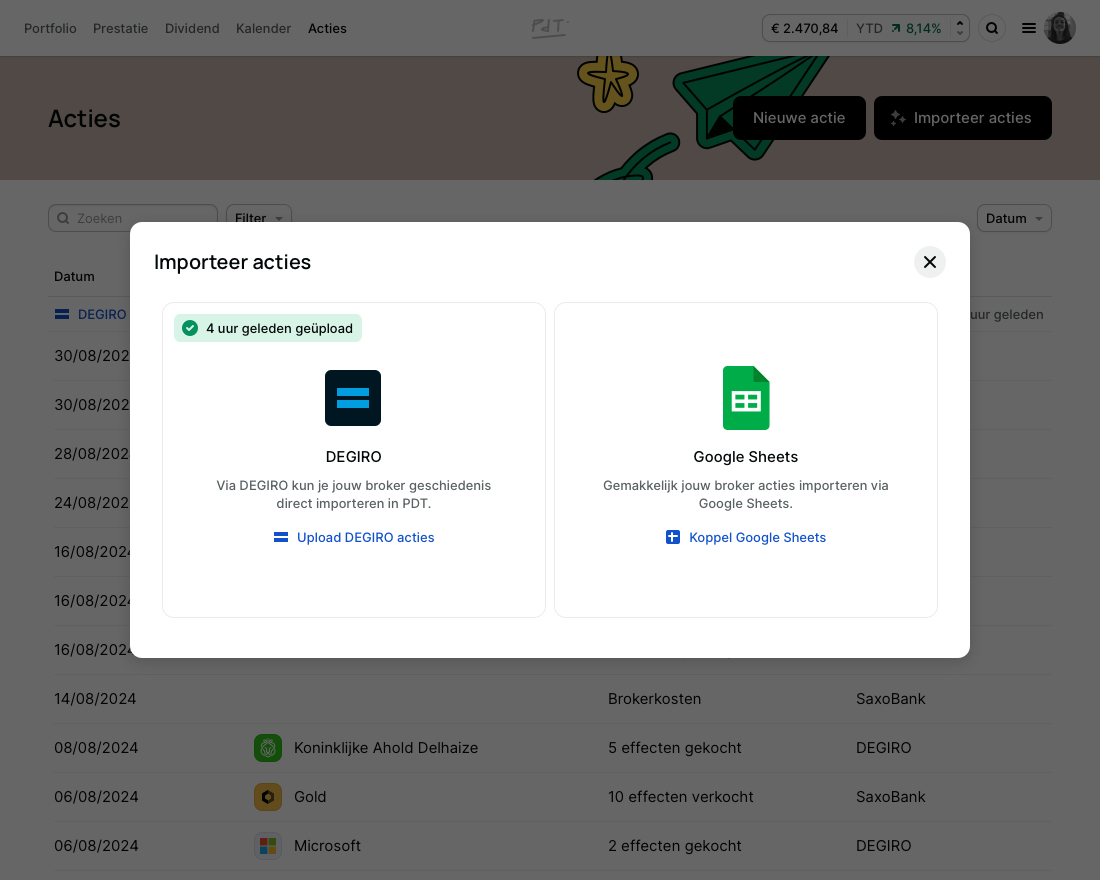
Task: Click the PDT logo at the top
Action: (549, 28)
